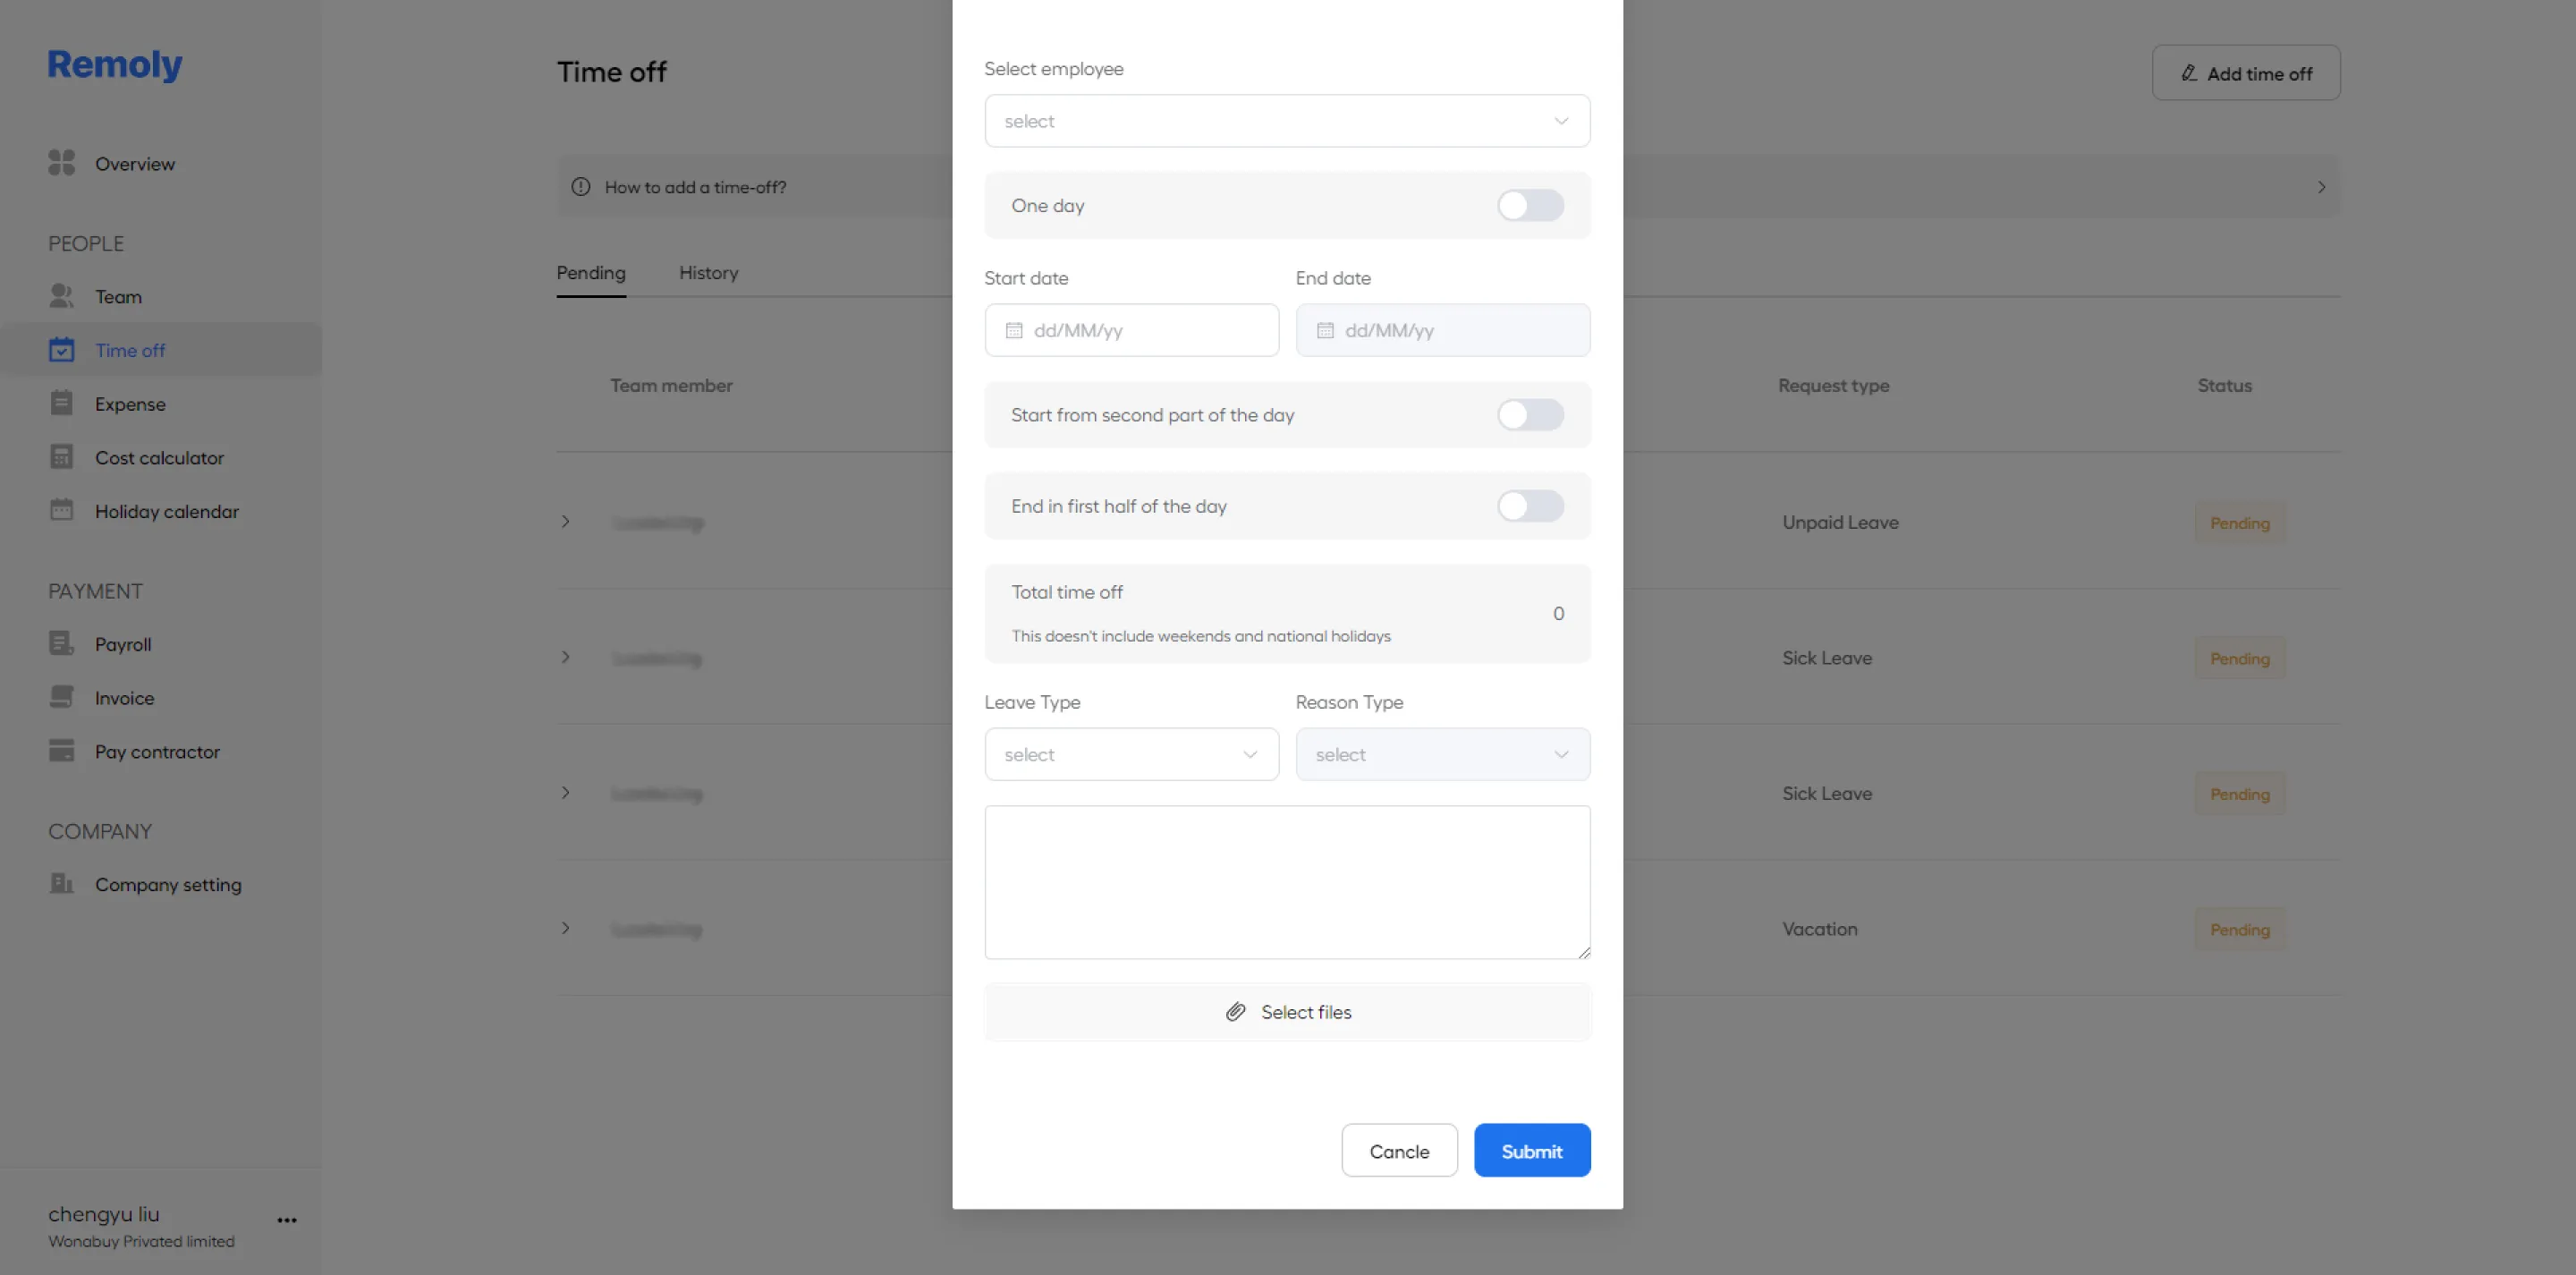Click the reason text area
Viewport: 2576px width, 1275px height.
click(1287, 882)
